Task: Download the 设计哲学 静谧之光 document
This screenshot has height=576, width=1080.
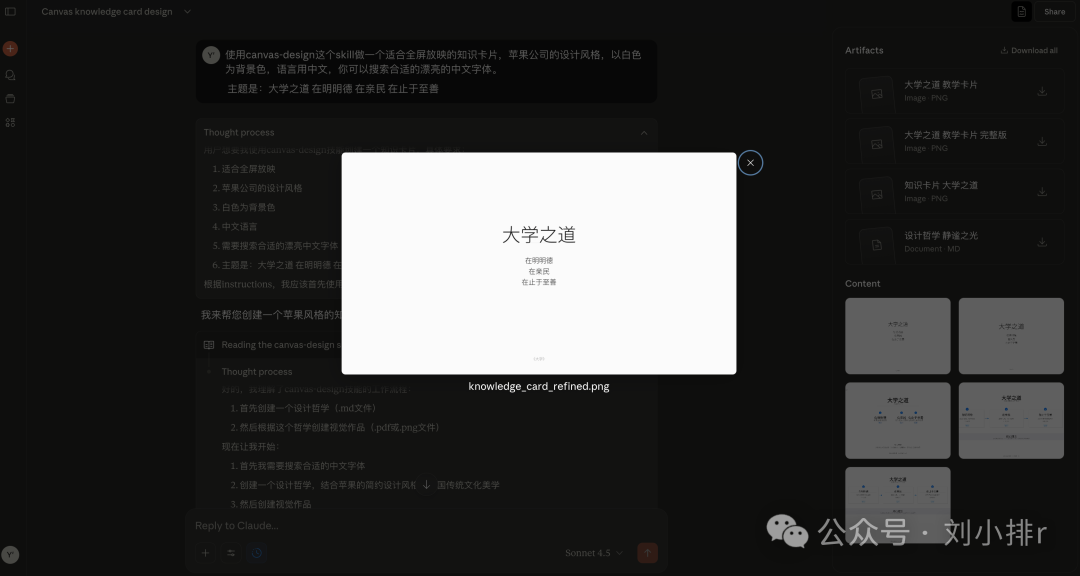Action: point(1042,242)
